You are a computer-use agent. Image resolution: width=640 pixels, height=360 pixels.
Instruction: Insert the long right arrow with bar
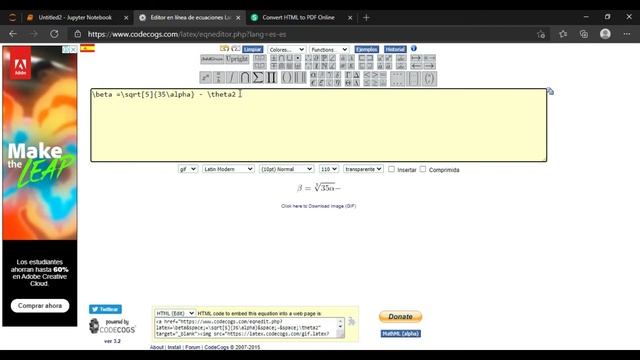pyautogui.click(x=416, y=58)
